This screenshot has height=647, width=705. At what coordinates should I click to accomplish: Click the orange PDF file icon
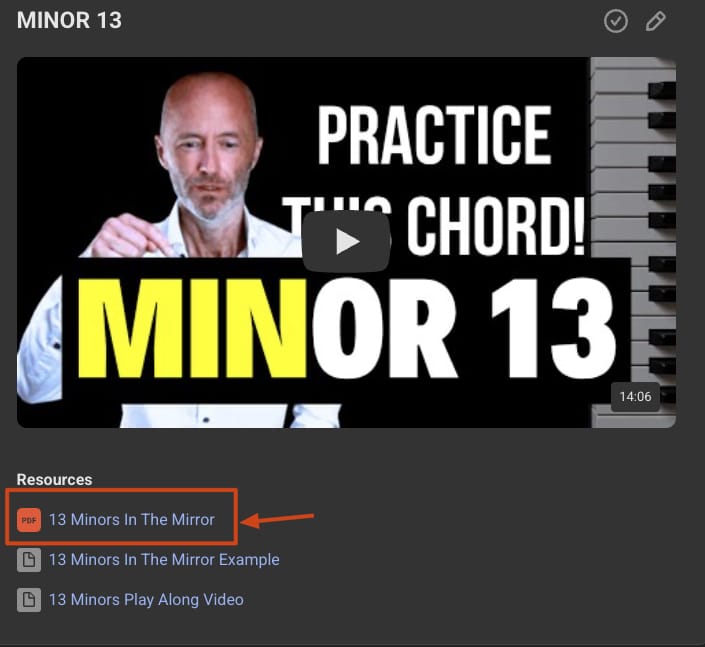point(29,520)
